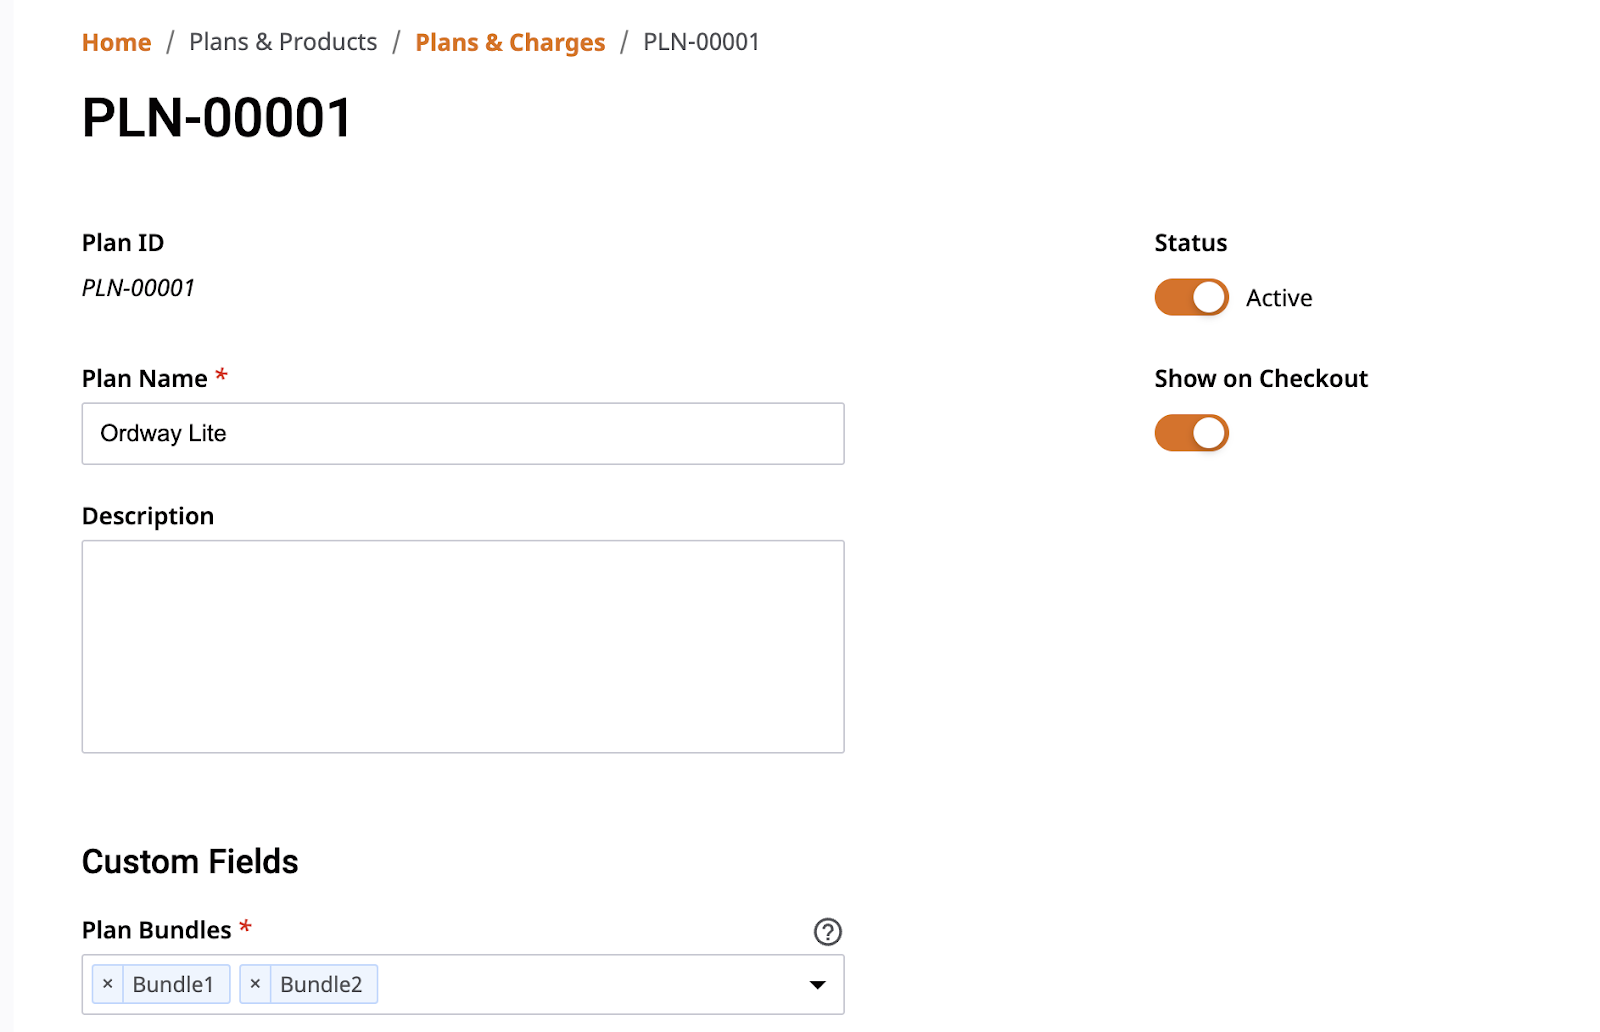
Task: Open the Plan Bundles help icon
Action: click(x=827, y=931)
